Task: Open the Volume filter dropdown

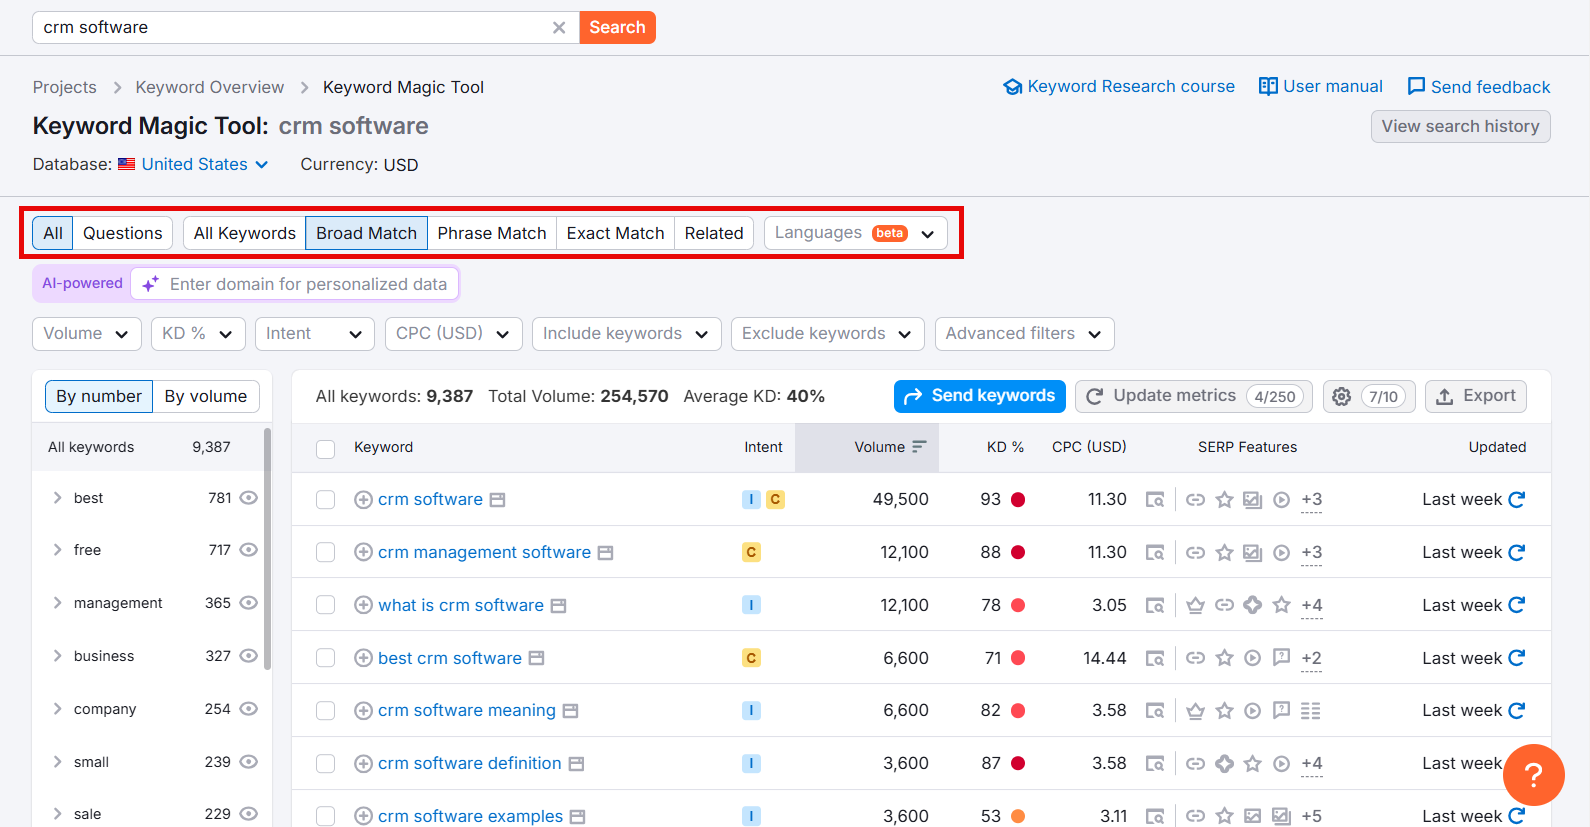Action: (87, 334)
